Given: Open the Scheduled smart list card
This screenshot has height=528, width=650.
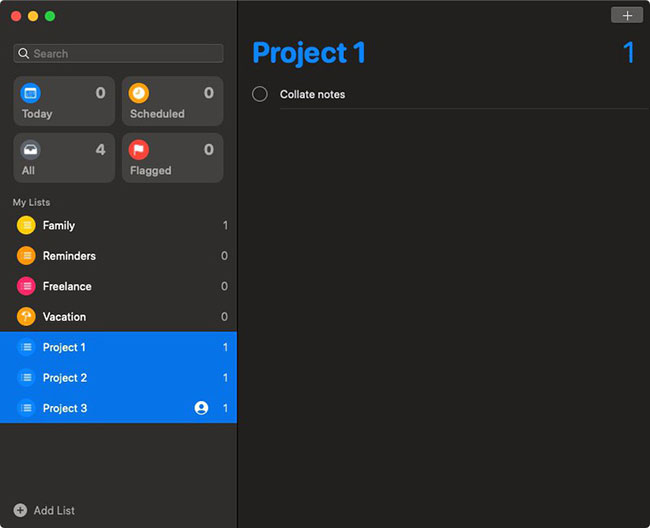Looking at the screenshot, I should click(172, 101).
